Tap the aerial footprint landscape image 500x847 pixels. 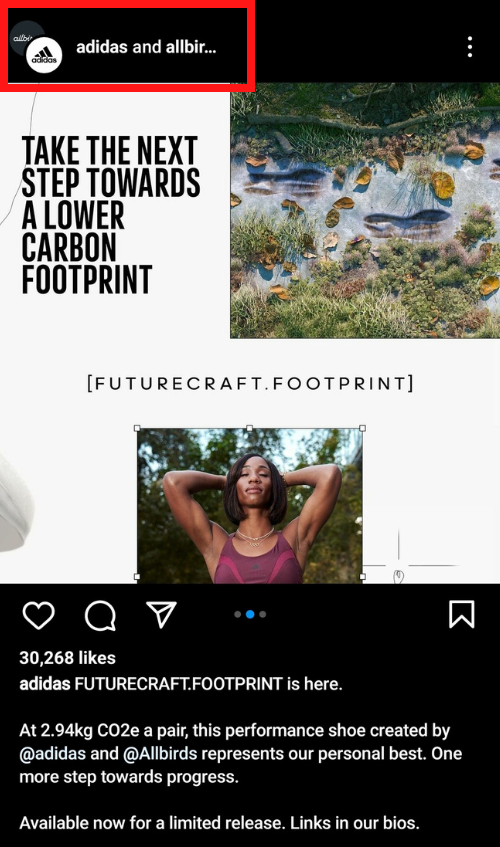(x=365, y=211)
